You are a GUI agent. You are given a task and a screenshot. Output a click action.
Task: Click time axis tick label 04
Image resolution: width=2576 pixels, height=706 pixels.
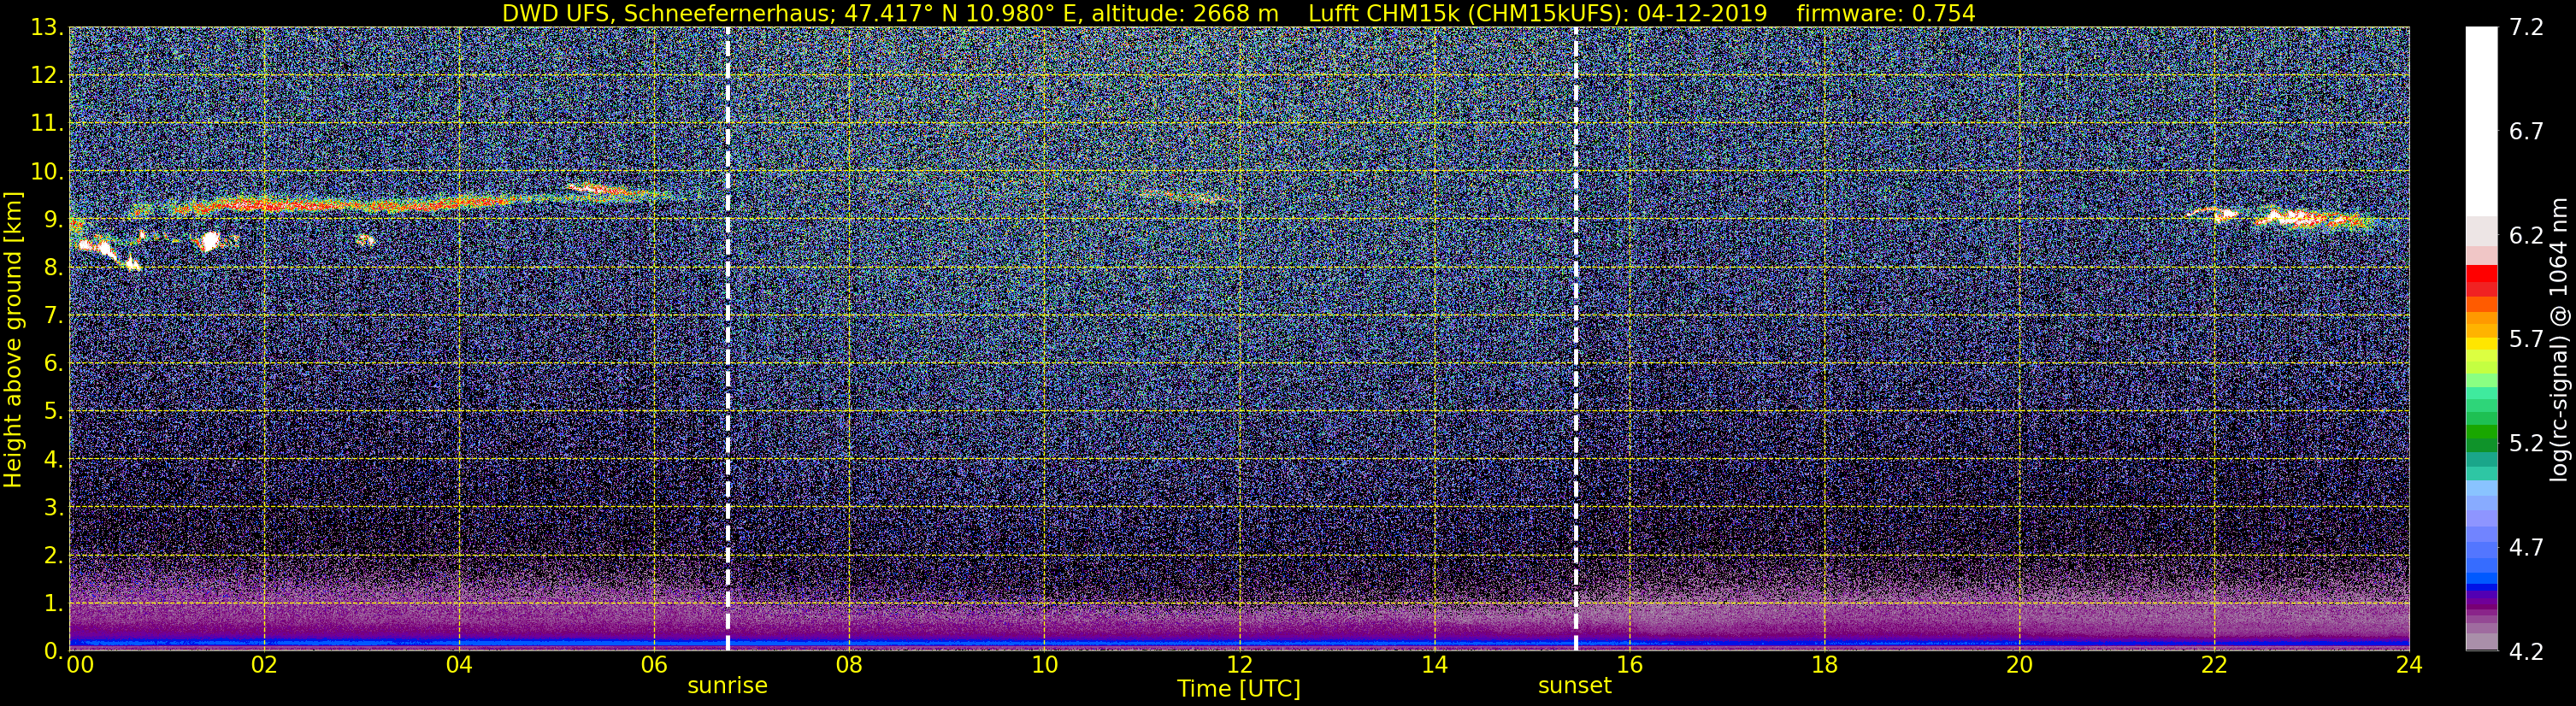click(x=459, y=666)
